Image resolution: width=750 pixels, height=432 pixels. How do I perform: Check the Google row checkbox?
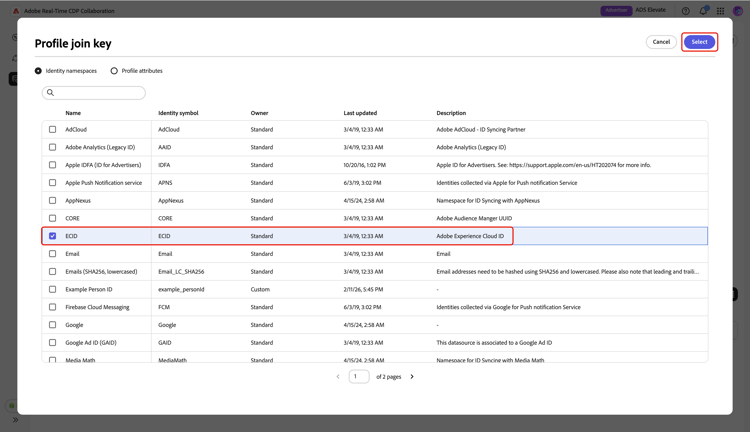53,325
